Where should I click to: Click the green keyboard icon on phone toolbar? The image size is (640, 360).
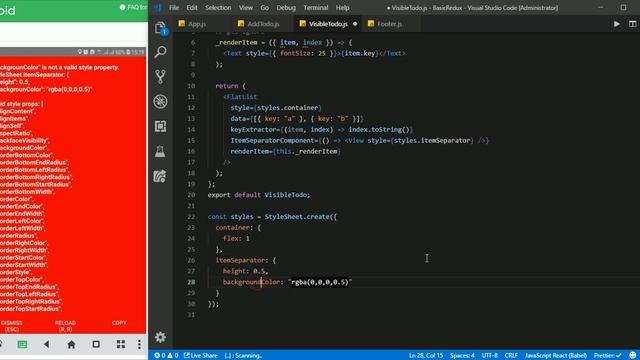tap(22, 344)
